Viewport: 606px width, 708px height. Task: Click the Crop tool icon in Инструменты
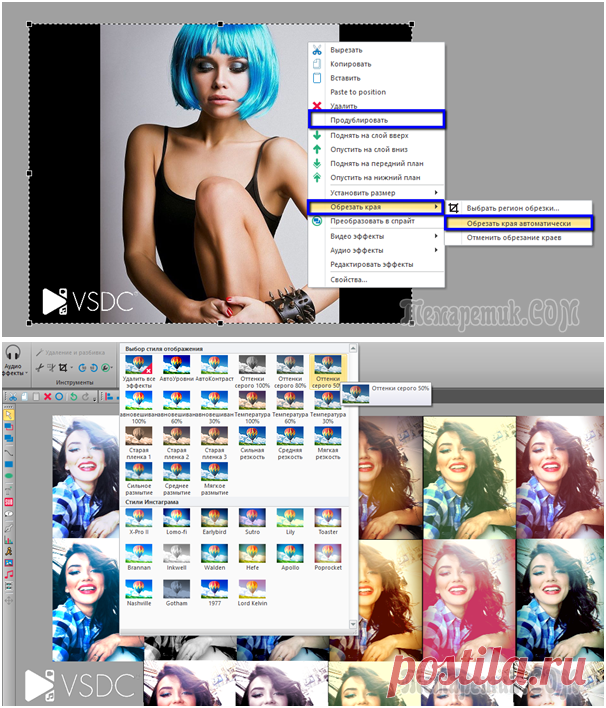coord(63,368)
